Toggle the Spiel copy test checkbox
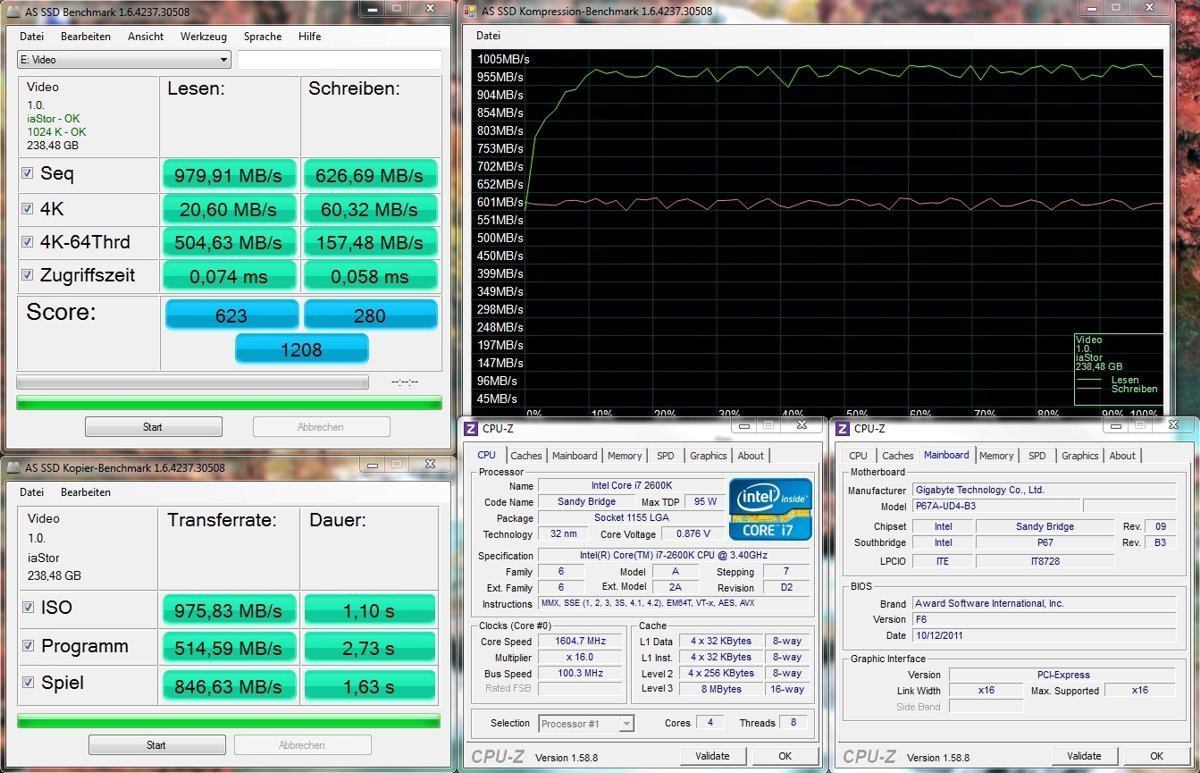Image resolution: width=1200 pixels, height=773 pixels. pos(28,684)
